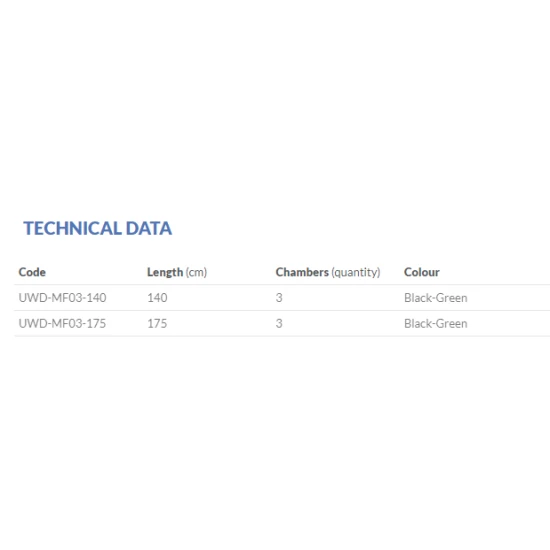Click the word Length in the header
Screen dimensions: 550x550
pyautogui.click(x=165, y=272)
